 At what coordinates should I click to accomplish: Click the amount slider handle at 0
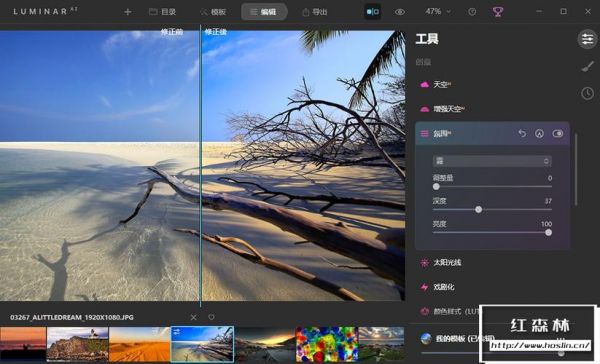(x=436, y=187)
